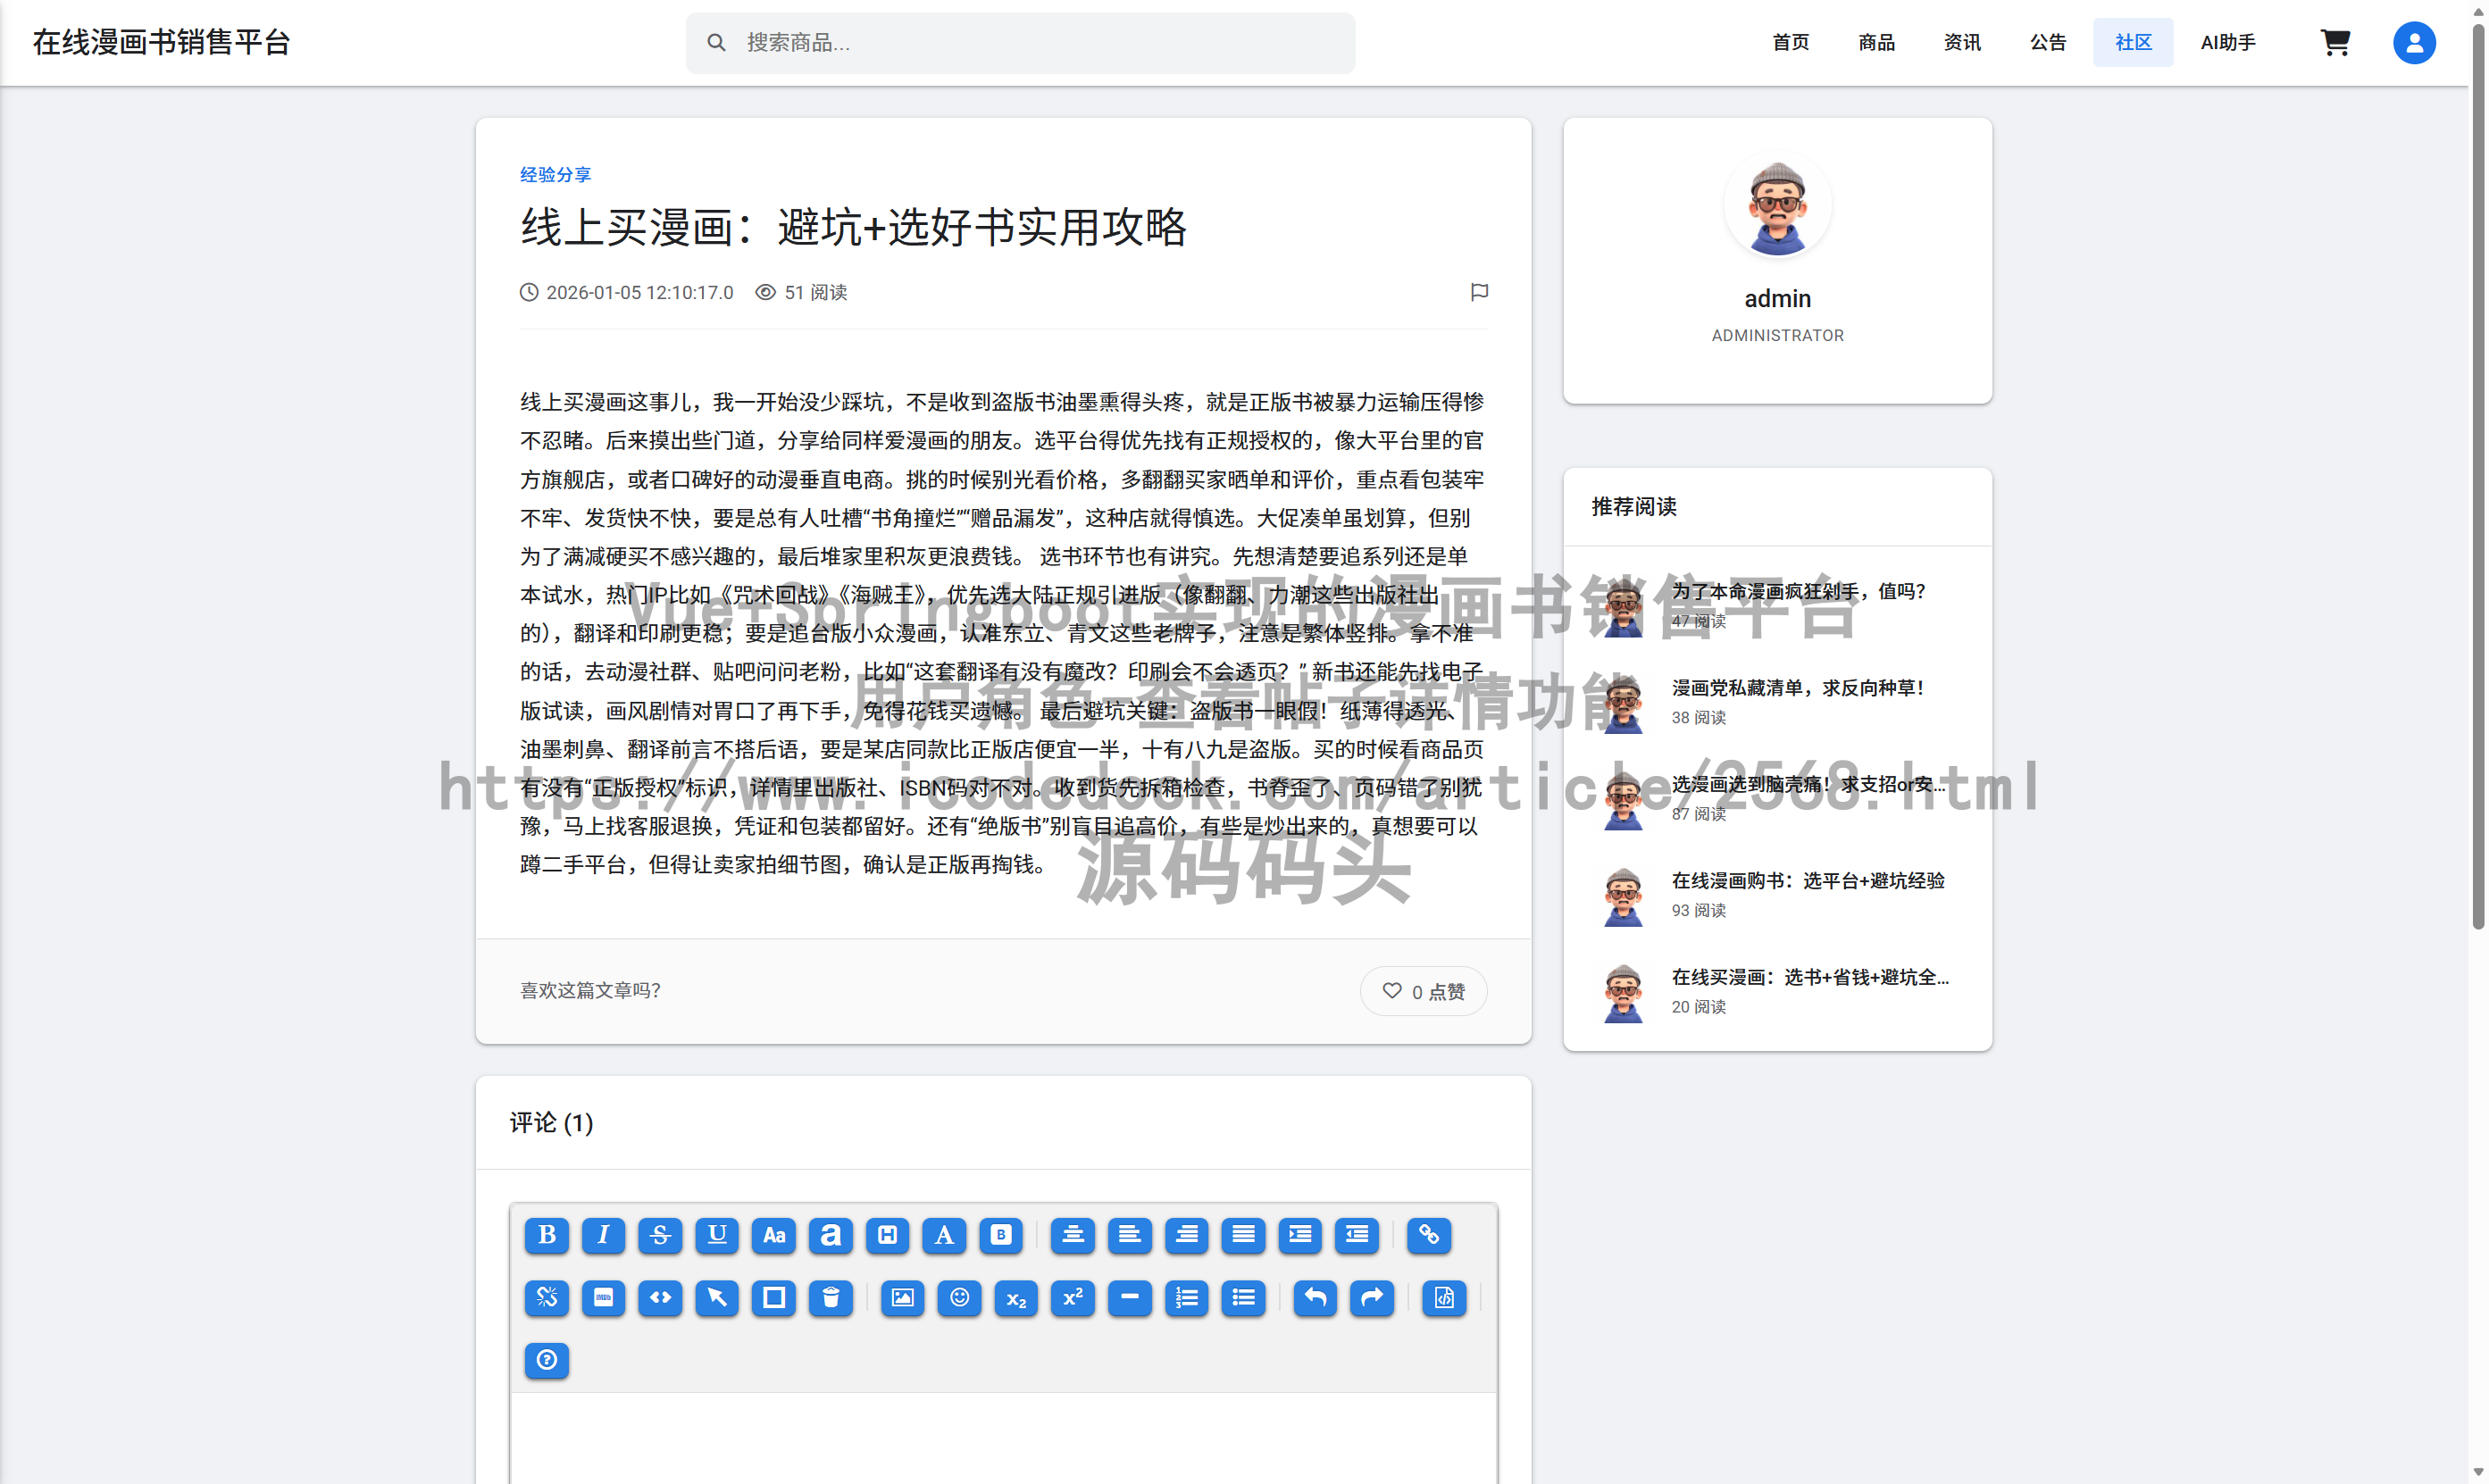Open recommended post 漫画党私藏清单

pyautogui.click(x=1797, y=688)
